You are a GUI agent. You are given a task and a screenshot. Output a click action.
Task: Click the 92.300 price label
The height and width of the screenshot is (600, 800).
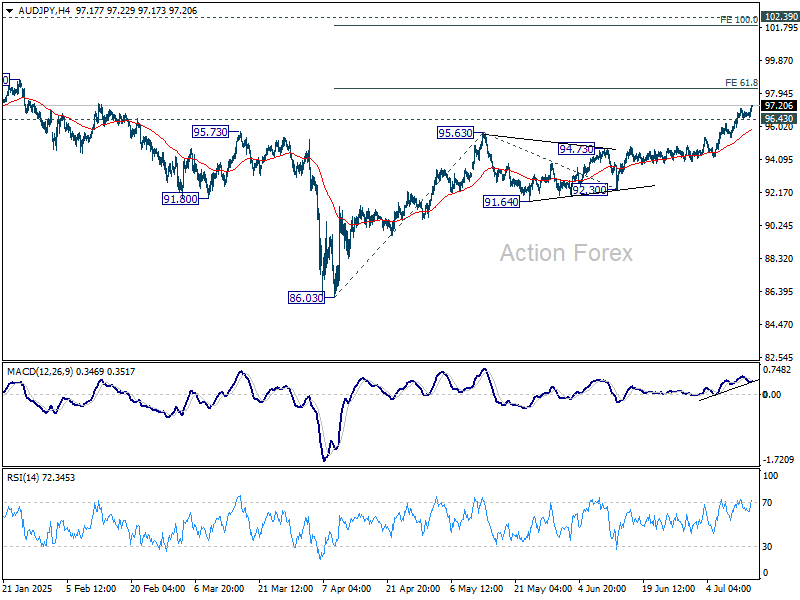click(589, 190)
